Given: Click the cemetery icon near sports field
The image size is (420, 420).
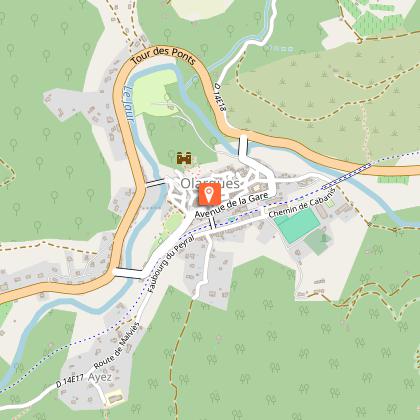Looking at the screenshot, I should tap(324, 238).
